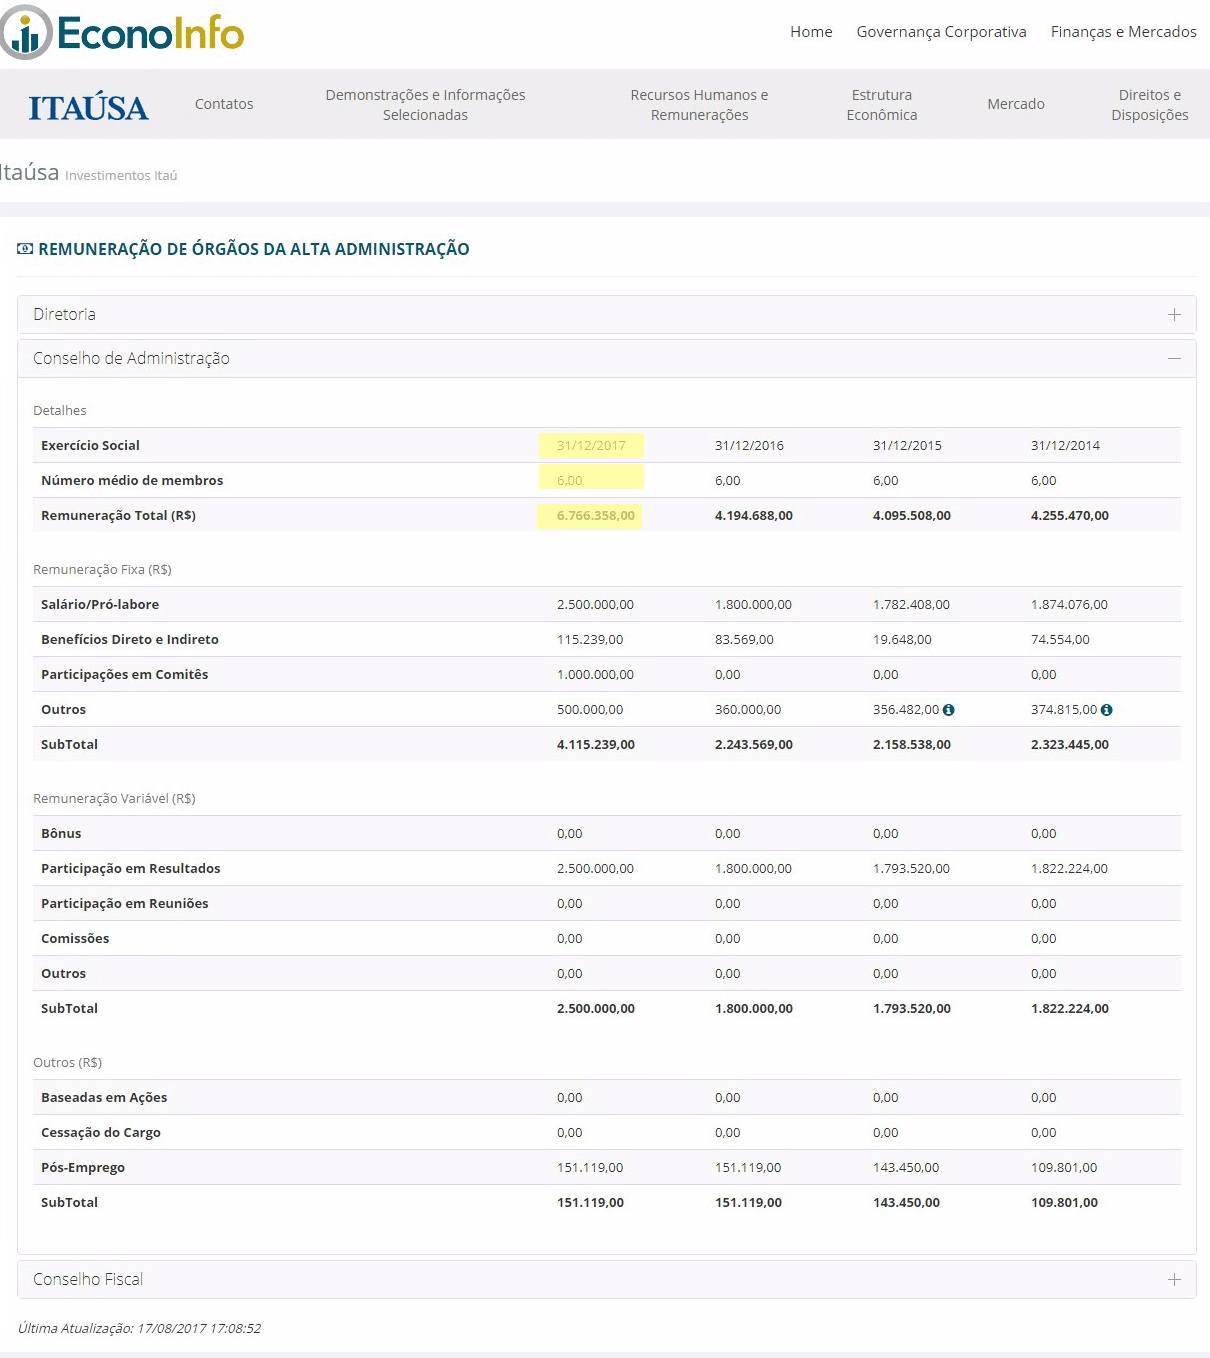The image size is (1210, 1358).
Task: Click the Itaúsa company logo
Action: coord(89,107)
